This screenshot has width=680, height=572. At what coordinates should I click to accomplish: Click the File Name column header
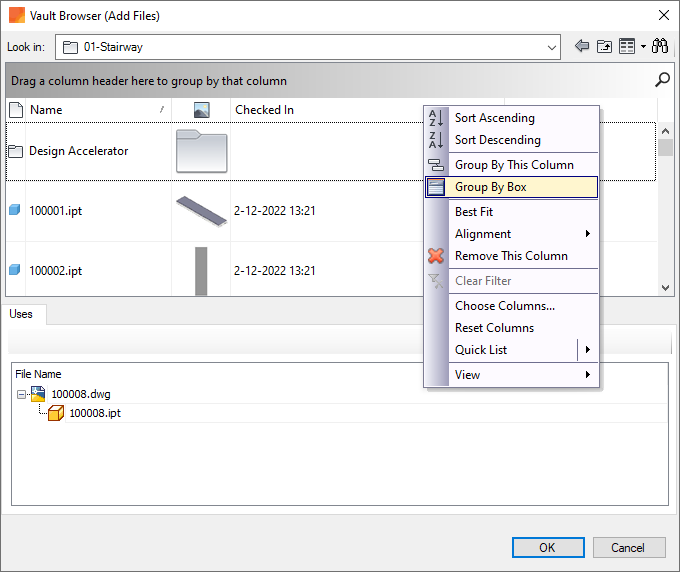click(x=38, y=374)
